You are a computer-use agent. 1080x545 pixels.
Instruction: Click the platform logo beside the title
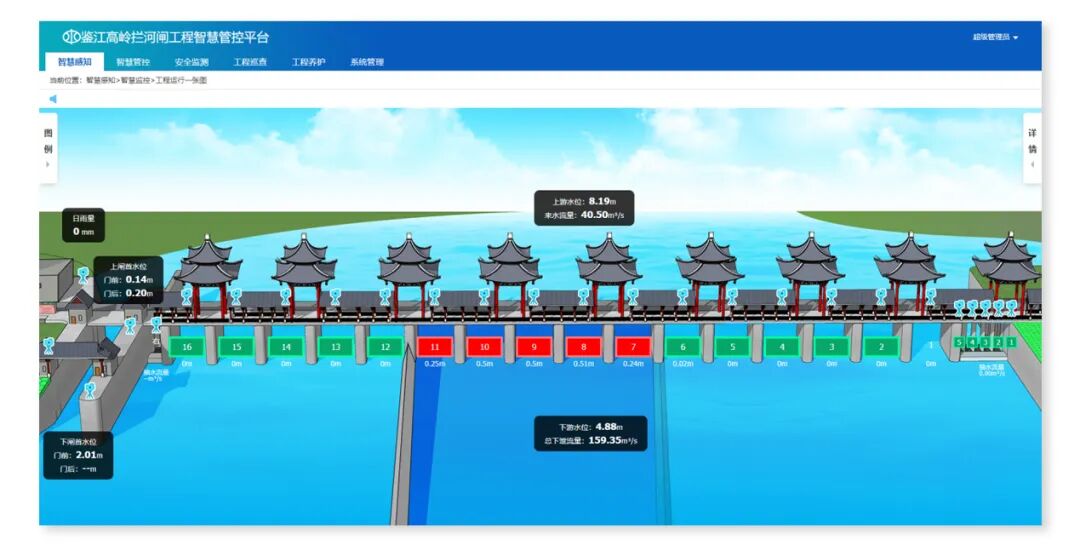pos(71,37)
